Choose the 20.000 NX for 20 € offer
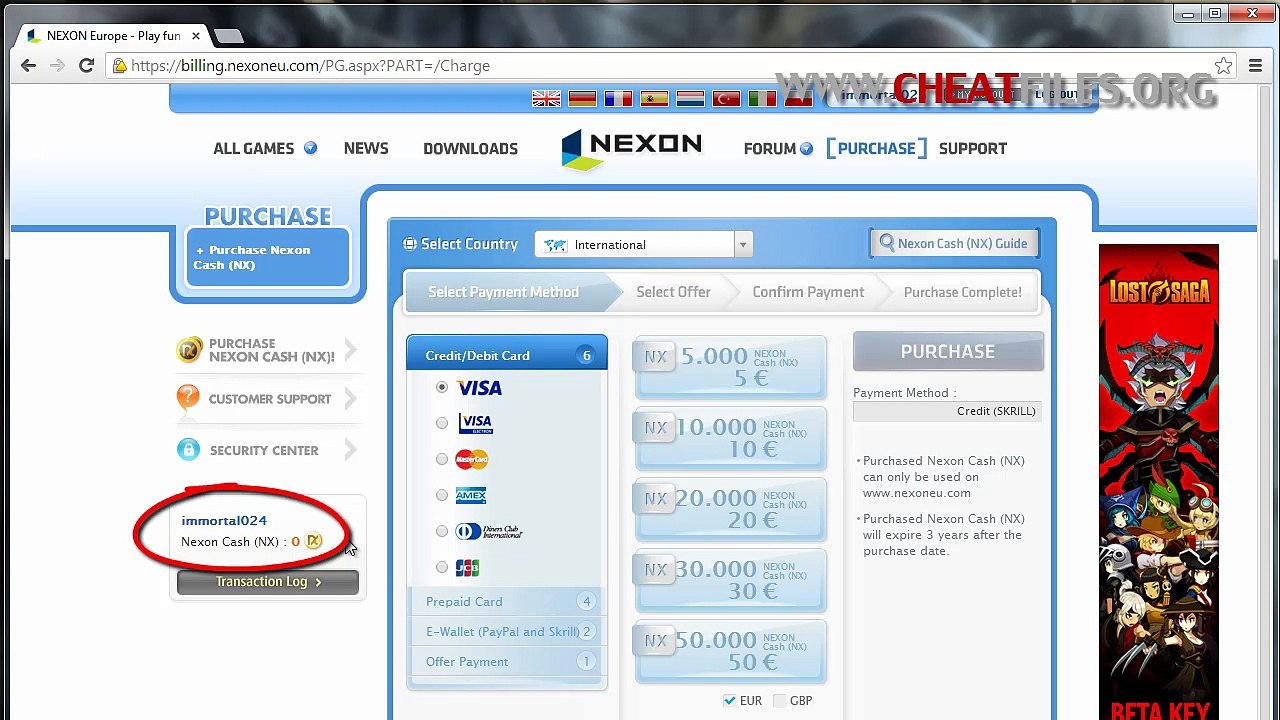The width and height of the screenshot is (1280, 720). 730,509
